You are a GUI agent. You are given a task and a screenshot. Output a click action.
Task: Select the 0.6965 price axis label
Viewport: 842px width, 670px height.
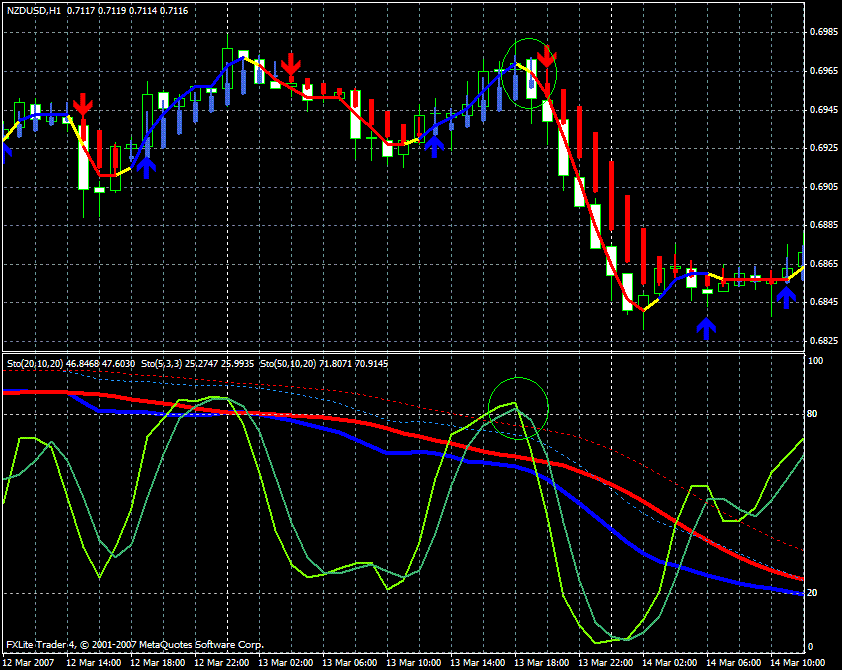tap(824, 70)
